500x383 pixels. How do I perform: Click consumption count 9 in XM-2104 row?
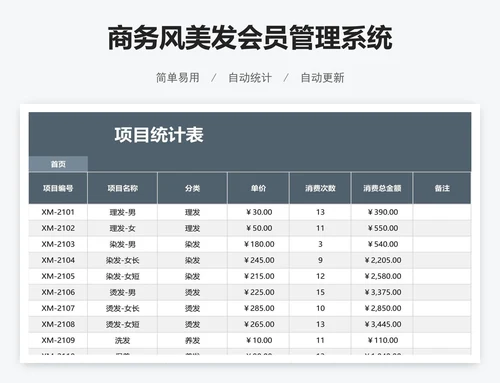[320, 260]
